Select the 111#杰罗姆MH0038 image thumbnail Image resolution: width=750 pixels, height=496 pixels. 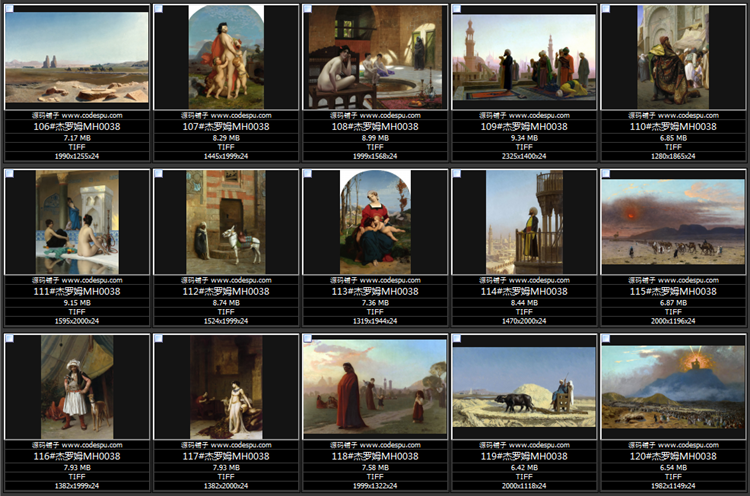tap(77, 222)
